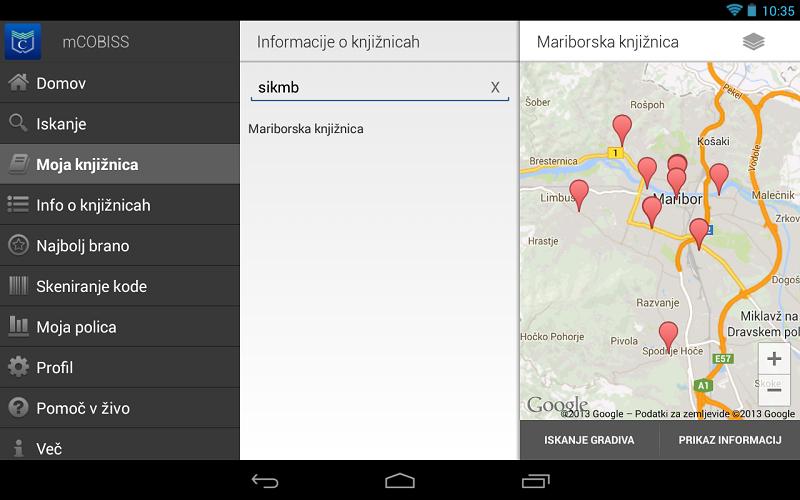Open the map layers icon
Image resolution: width=800 pixels, height=500 pixels.
(x=754, y=42)
